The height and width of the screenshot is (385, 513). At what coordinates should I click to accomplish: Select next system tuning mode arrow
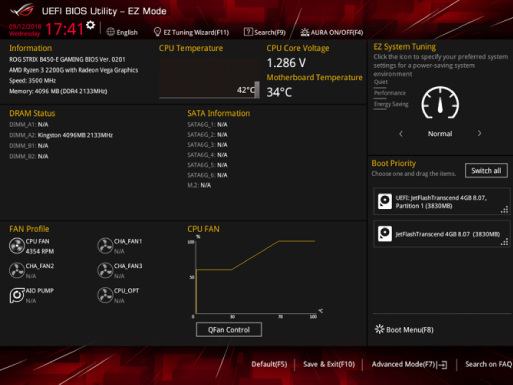[479, 133]
